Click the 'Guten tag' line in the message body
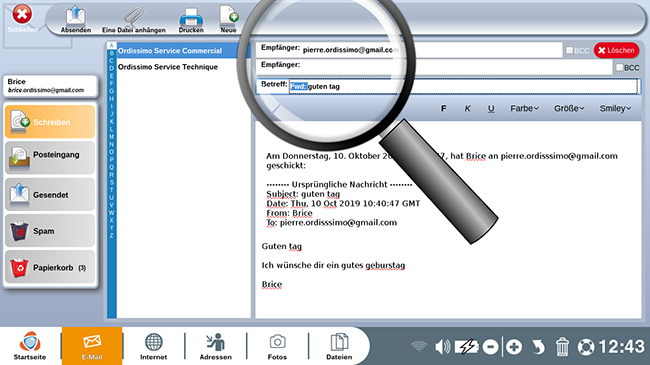 pyautogui.click(x=282, y=246)
